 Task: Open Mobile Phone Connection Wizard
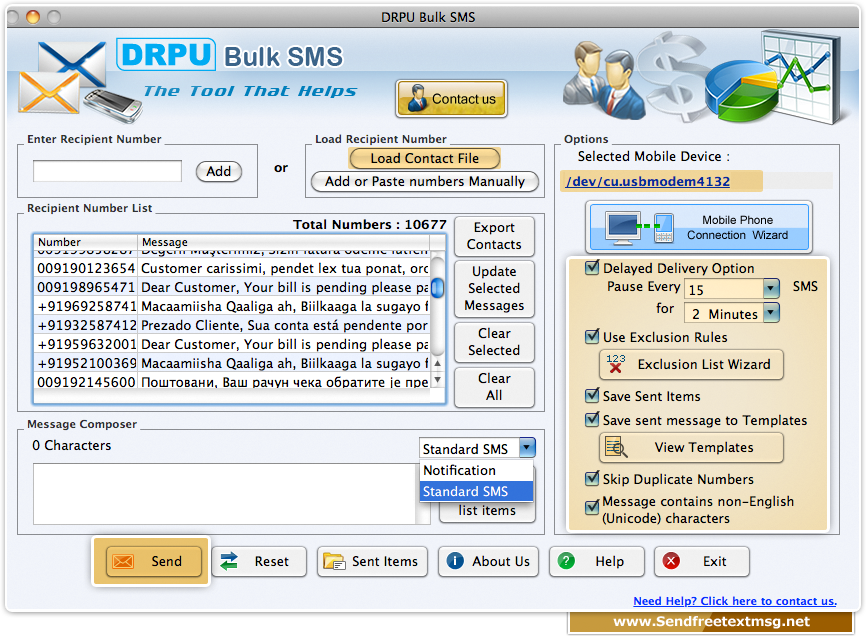pos(699,227)
